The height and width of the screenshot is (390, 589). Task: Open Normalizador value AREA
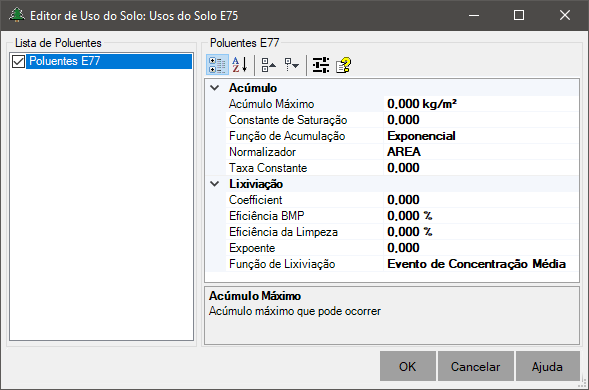[481, 152]
